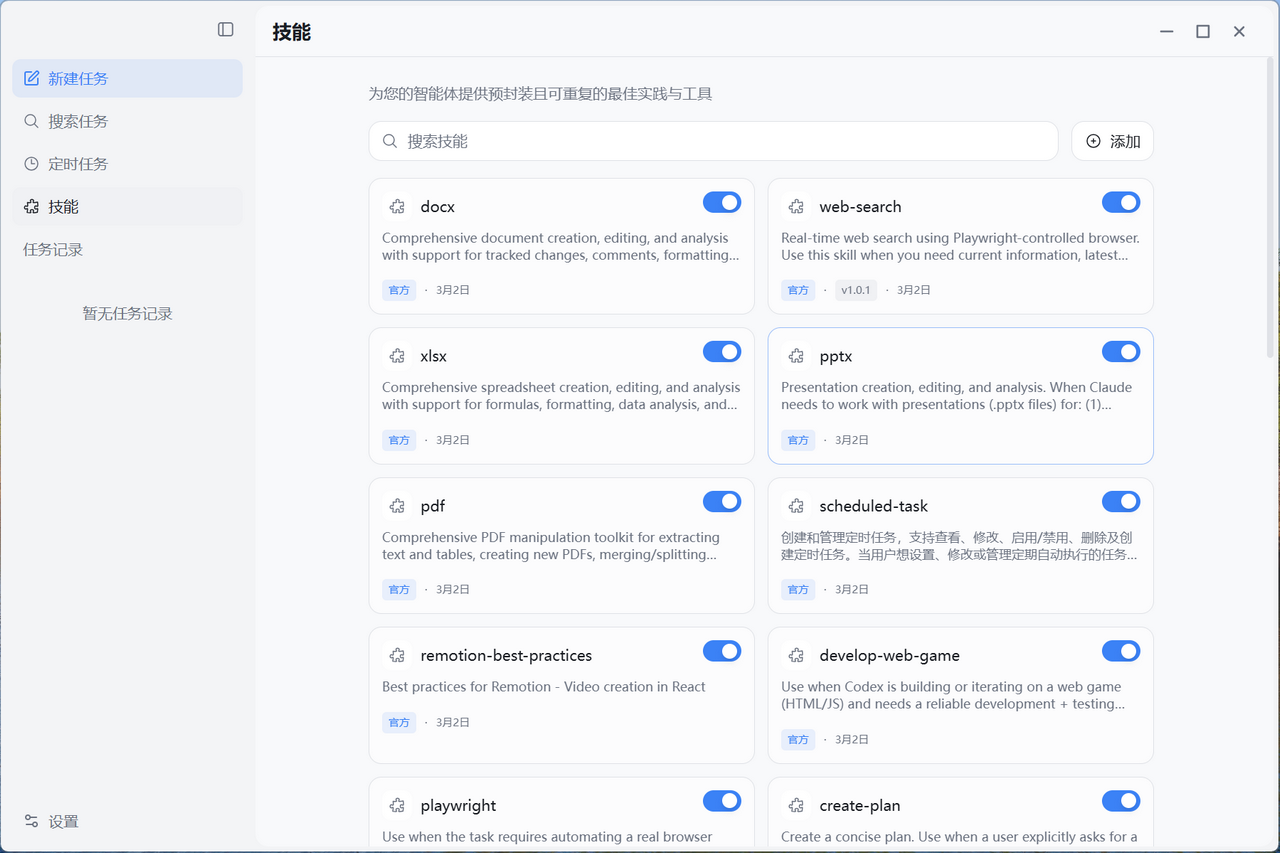The width and height of the screenshot is (1280, 853).
Task: Maximize the application window
Action: (1203, 31)
